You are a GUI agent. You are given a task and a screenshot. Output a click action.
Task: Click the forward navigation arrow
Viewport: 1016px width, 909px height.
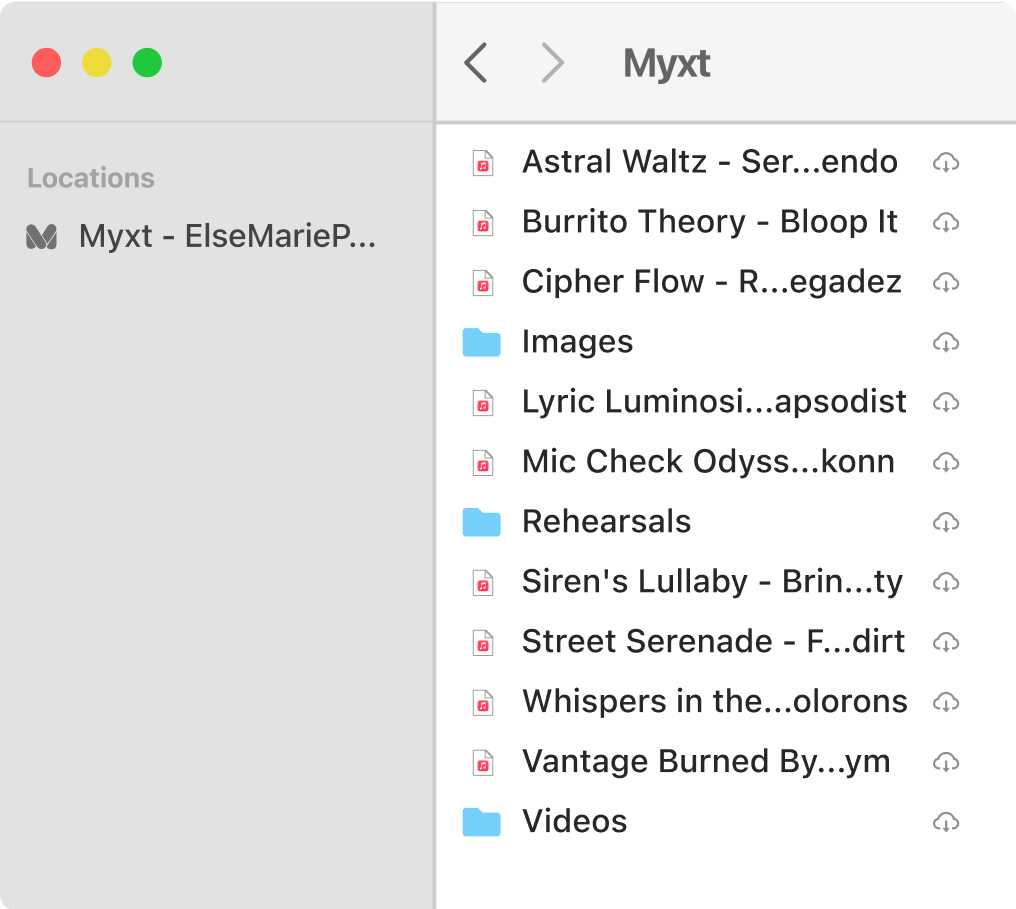(x=552, y=62)
